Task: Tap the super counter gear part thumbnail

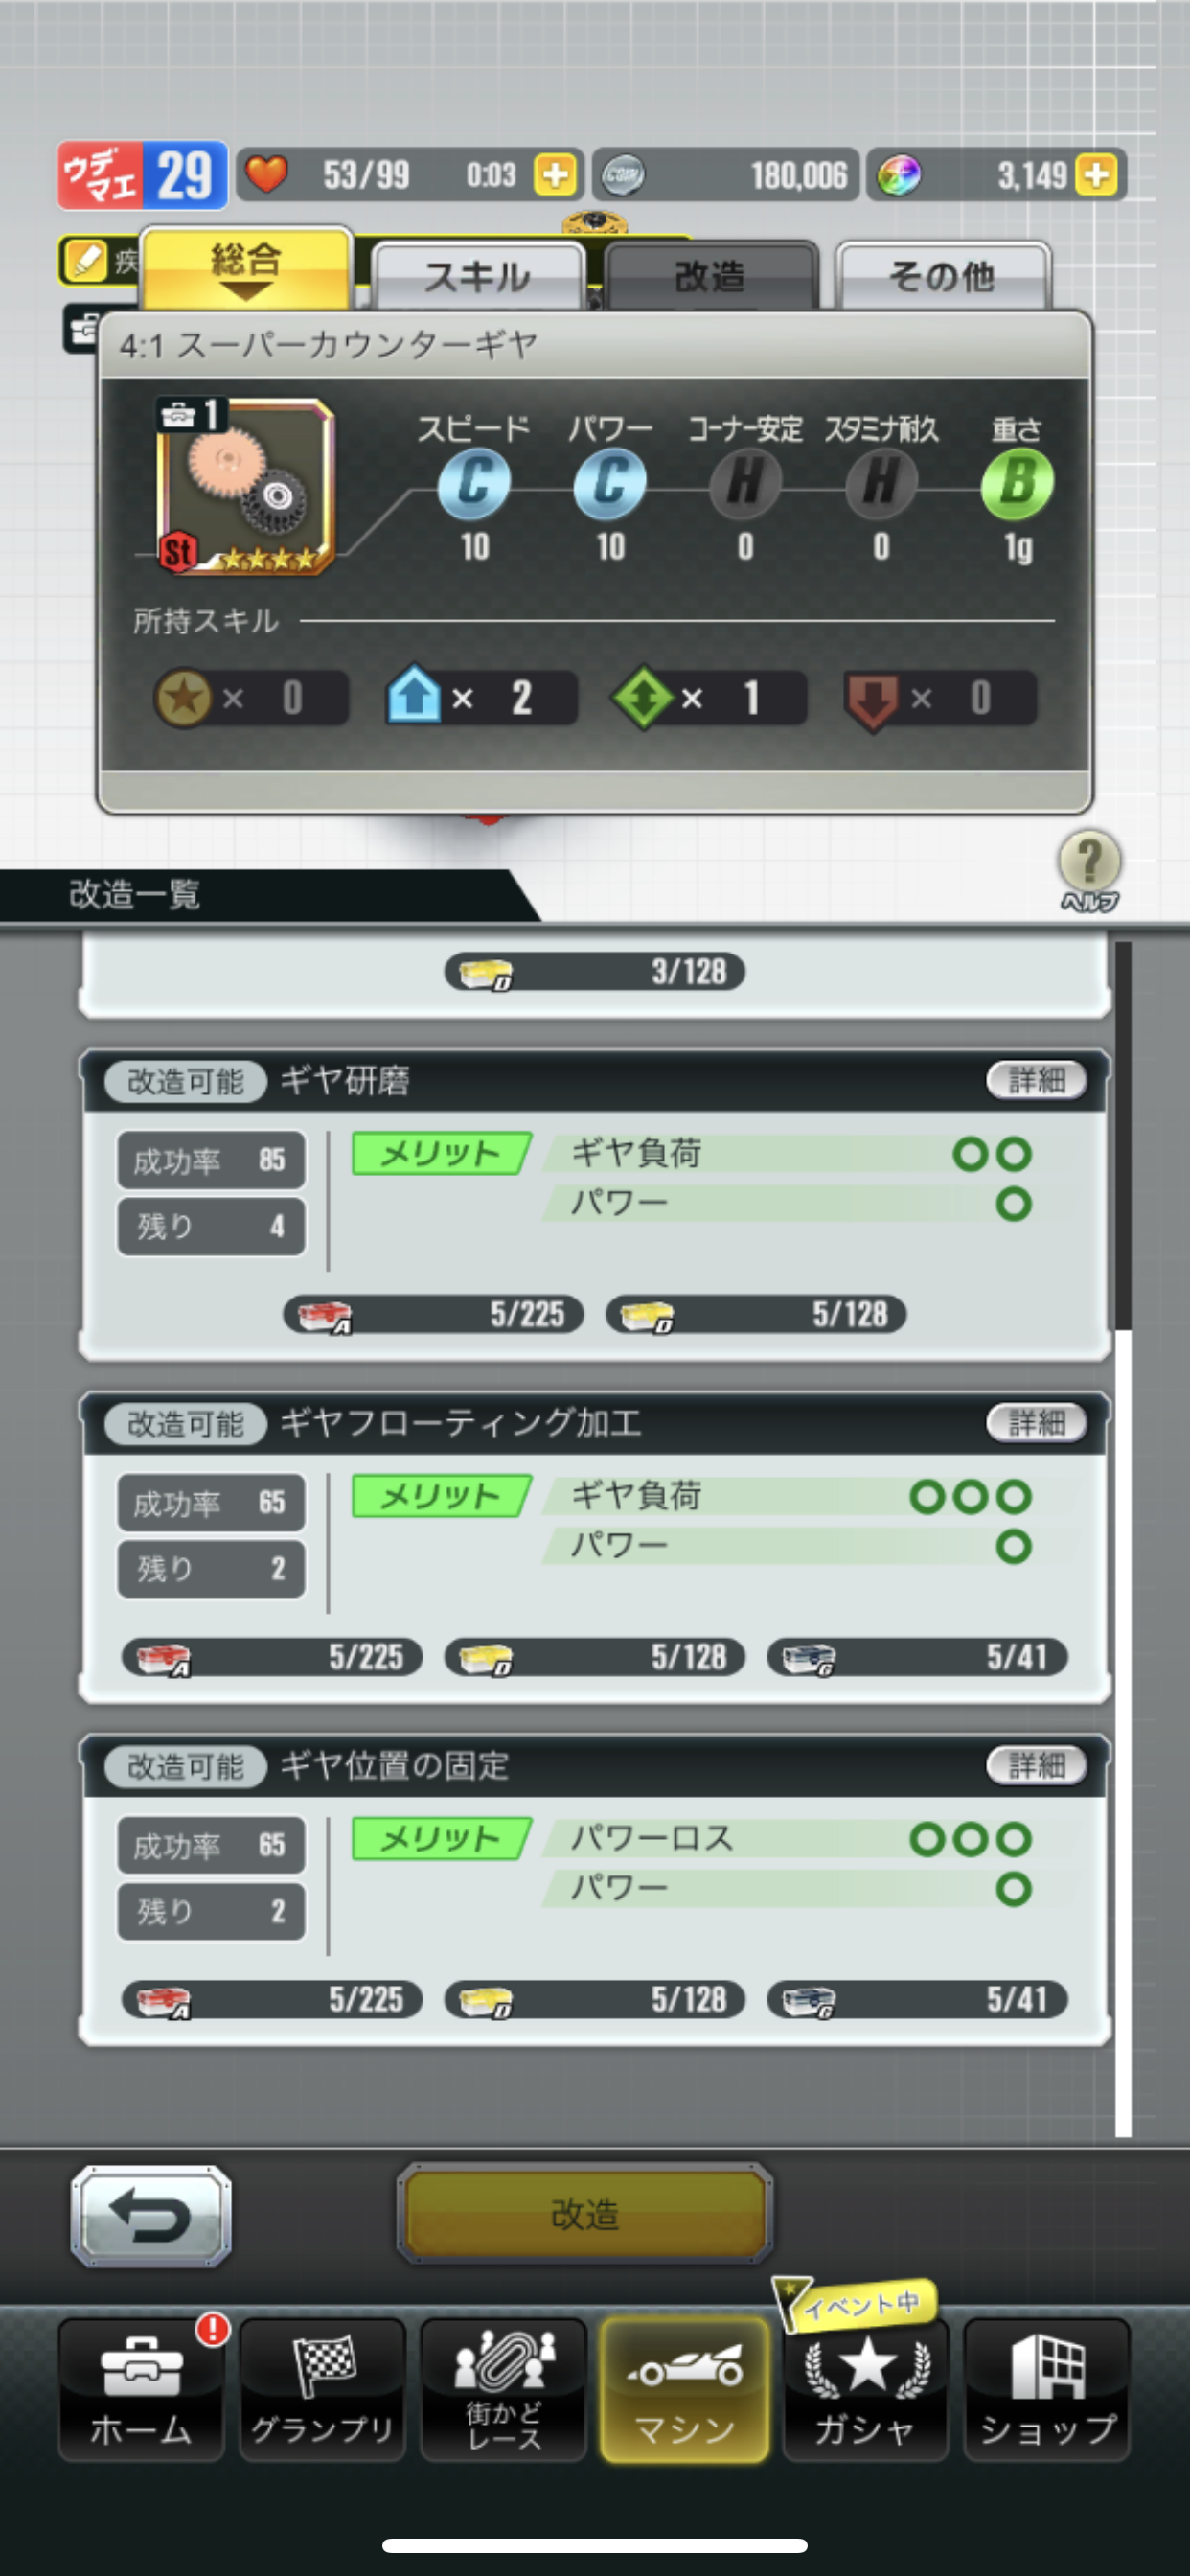Action: (245, 487)
